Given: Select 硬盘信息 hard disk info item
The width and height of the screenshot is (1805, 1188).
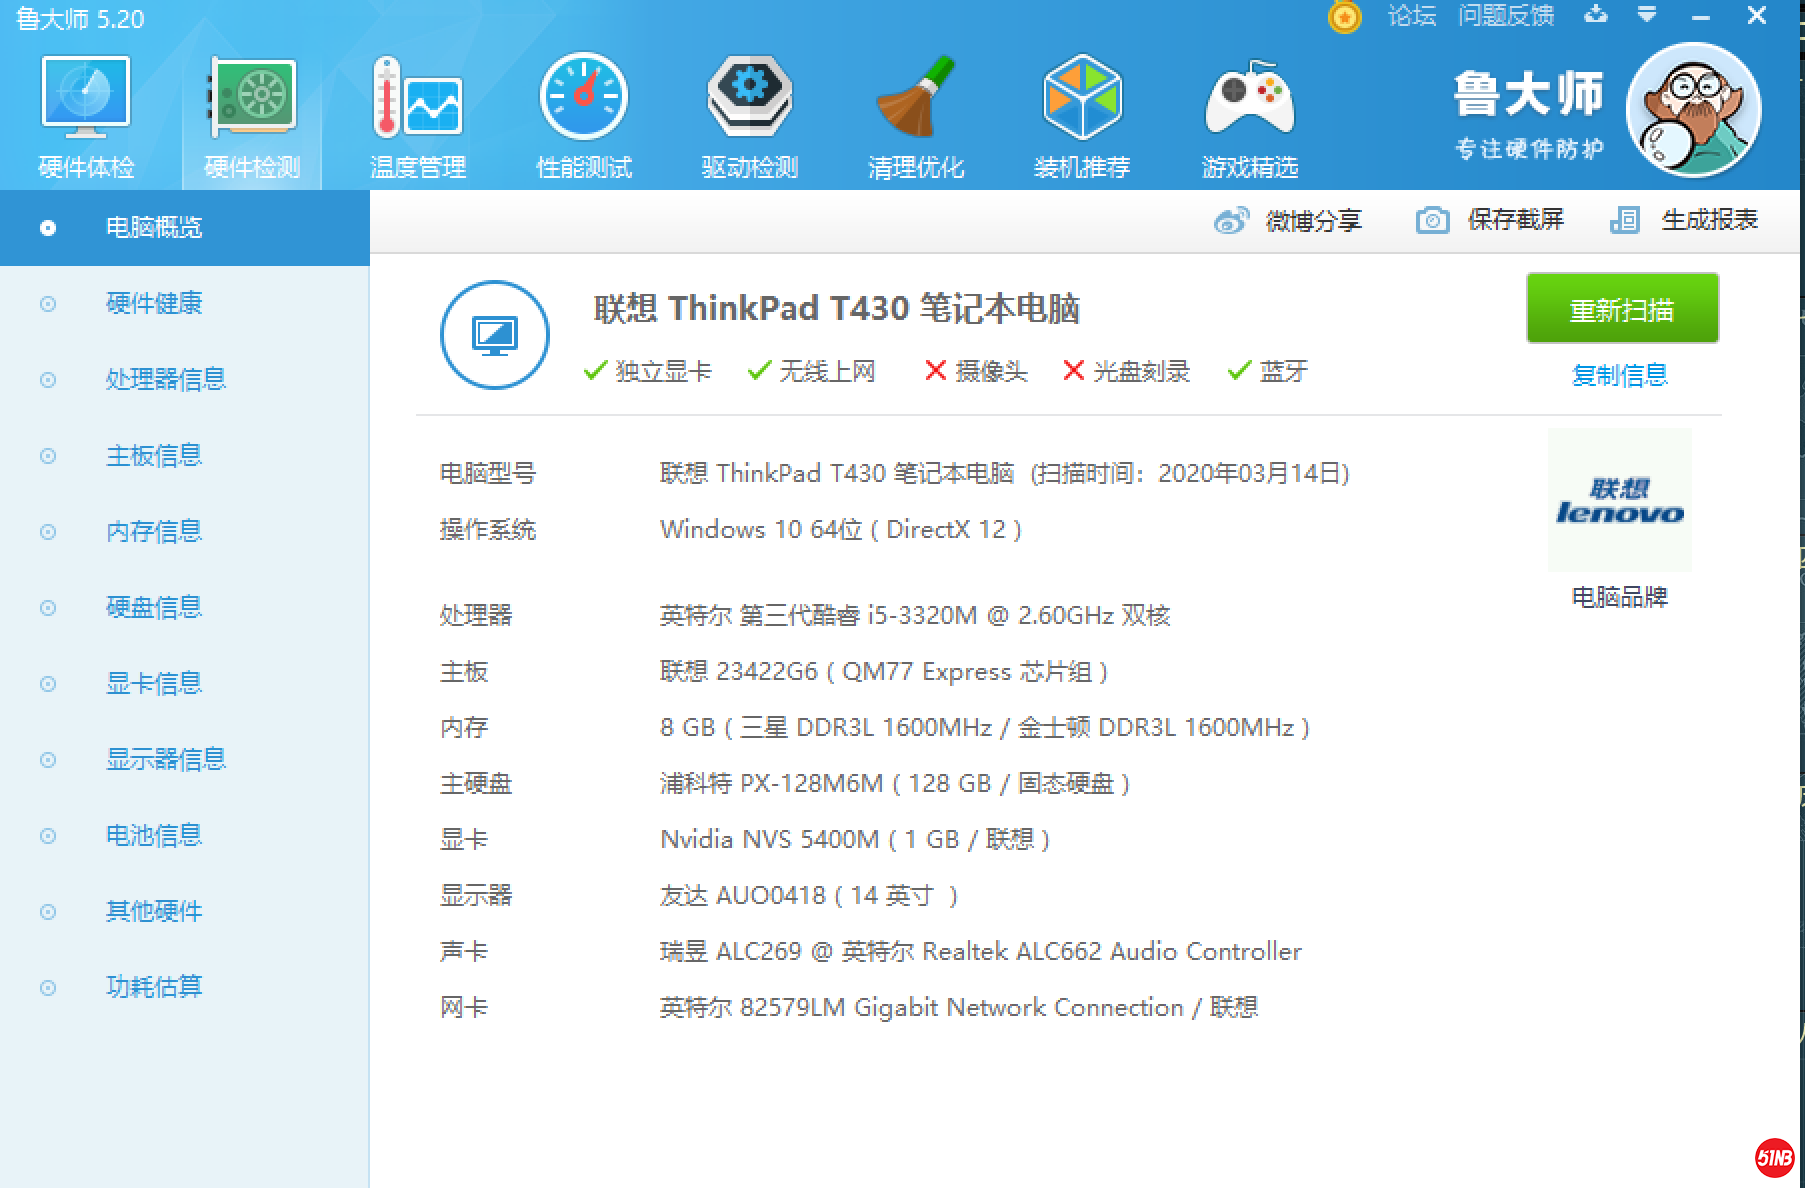Looking at the screenshot, I should 154,607.
